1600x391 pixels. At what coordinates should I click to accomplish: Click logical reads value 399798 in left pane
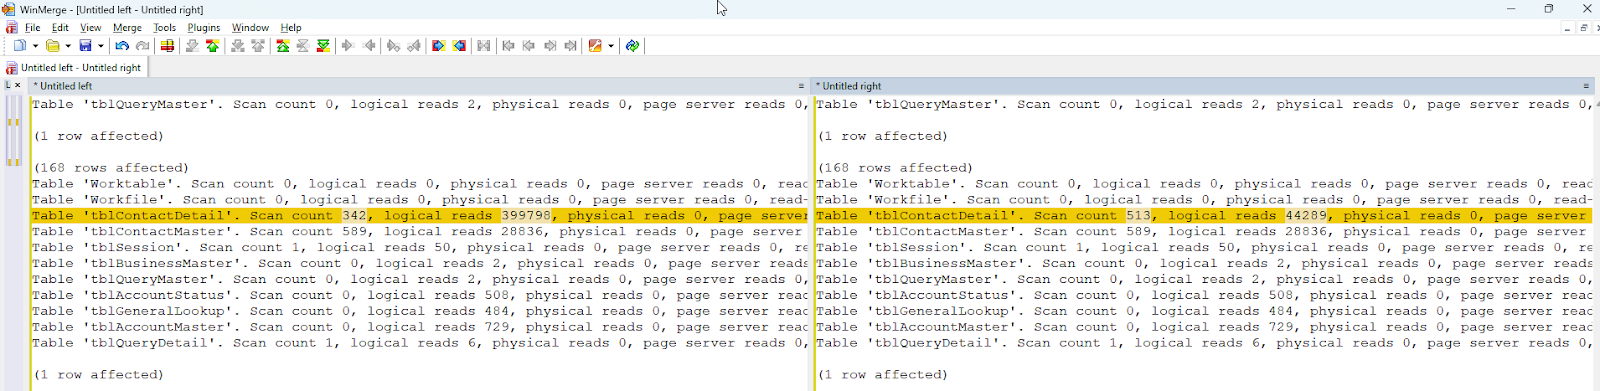click(526, 216)
